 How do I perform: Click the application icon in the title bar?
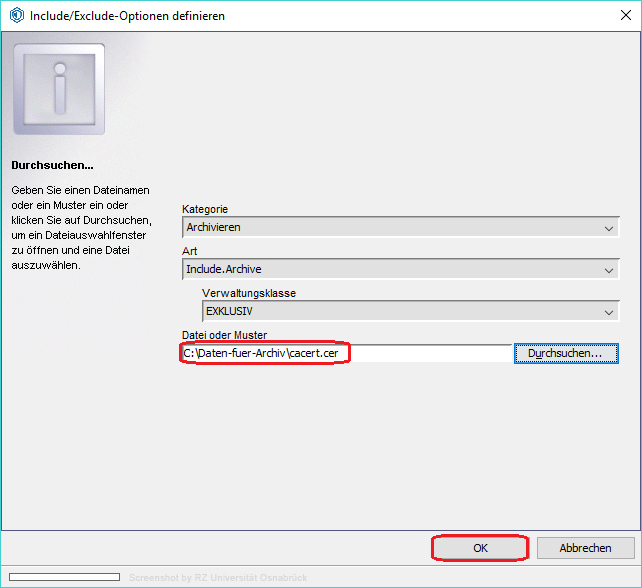point(16,16)
